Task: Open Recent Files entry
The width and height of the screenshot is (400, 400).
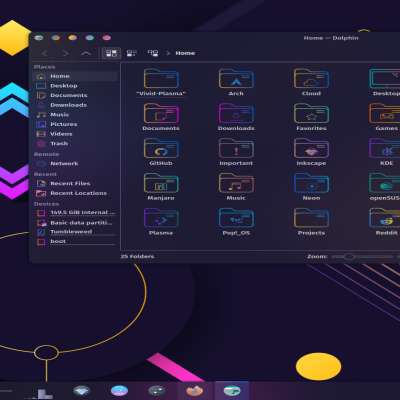Action: (75, 184)
